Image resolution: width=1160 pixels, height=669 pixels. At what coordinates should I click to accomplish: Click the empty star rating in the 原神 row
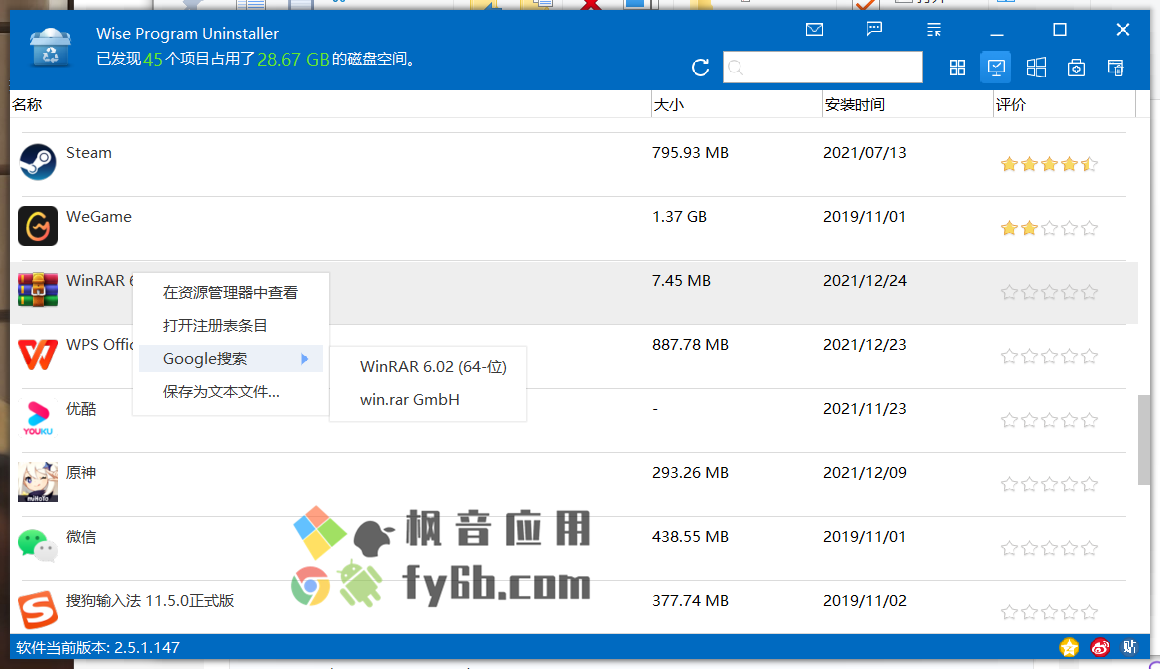1049,485
